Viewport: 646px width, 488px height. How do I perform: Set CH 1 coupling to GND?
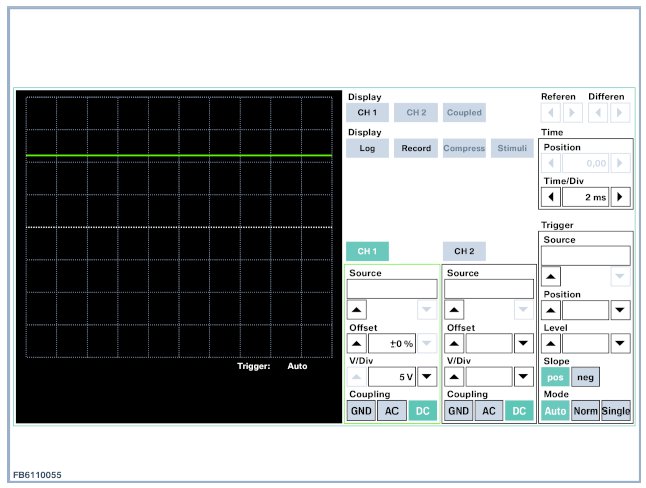click(x=360, y=411)
